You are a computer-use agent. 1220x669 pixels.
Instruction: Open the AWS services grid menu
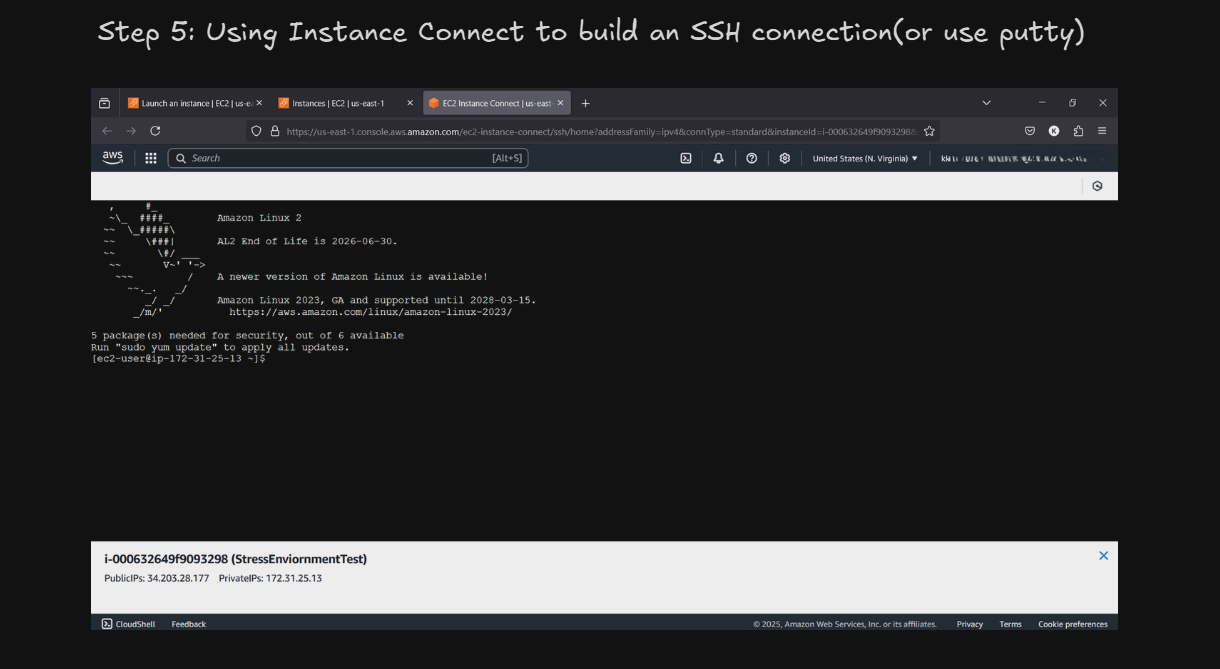(x=151, y=158)
